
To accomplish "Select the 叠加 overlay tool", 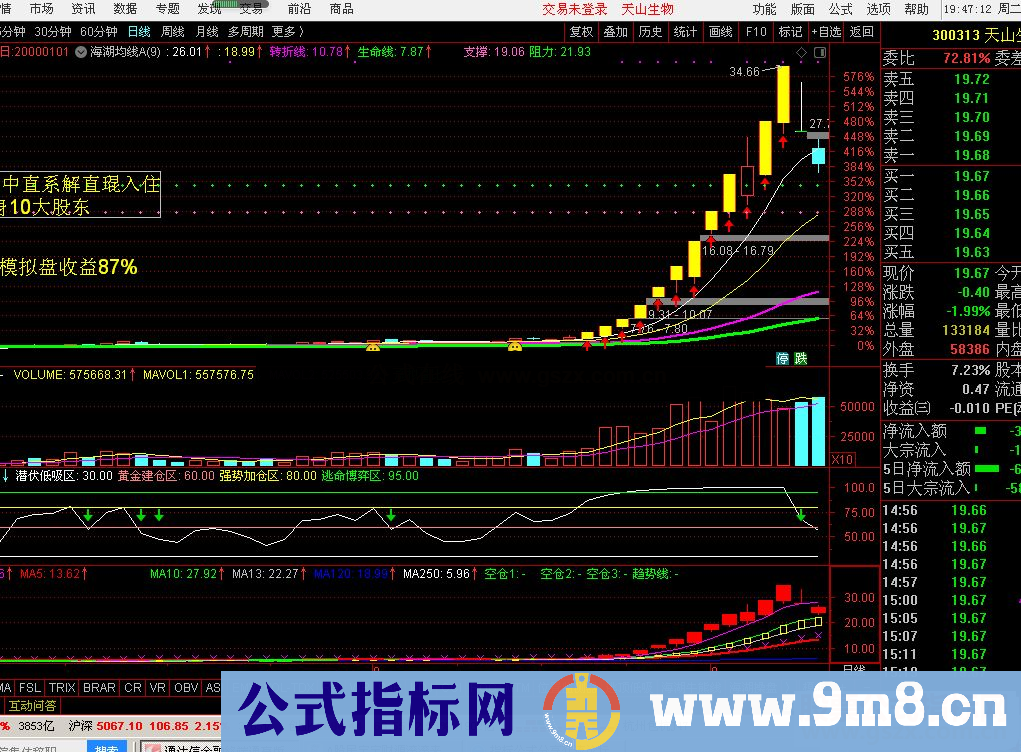I will click(x=618, y=31).
